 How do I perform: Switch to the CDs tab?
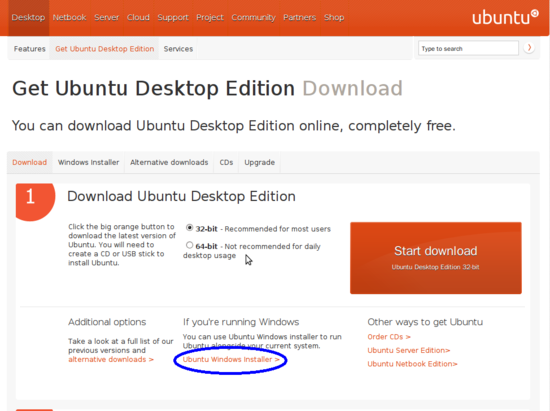pos(226,162)
